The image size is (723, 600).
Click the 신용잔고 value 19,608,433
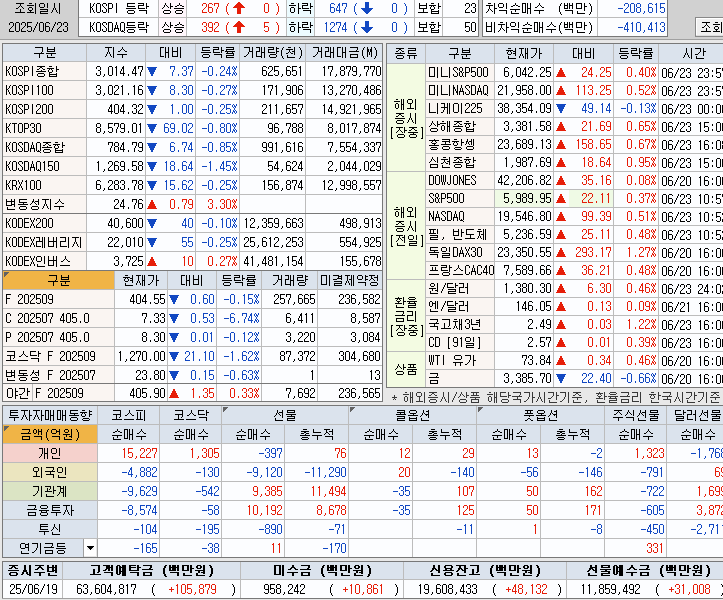447,589
